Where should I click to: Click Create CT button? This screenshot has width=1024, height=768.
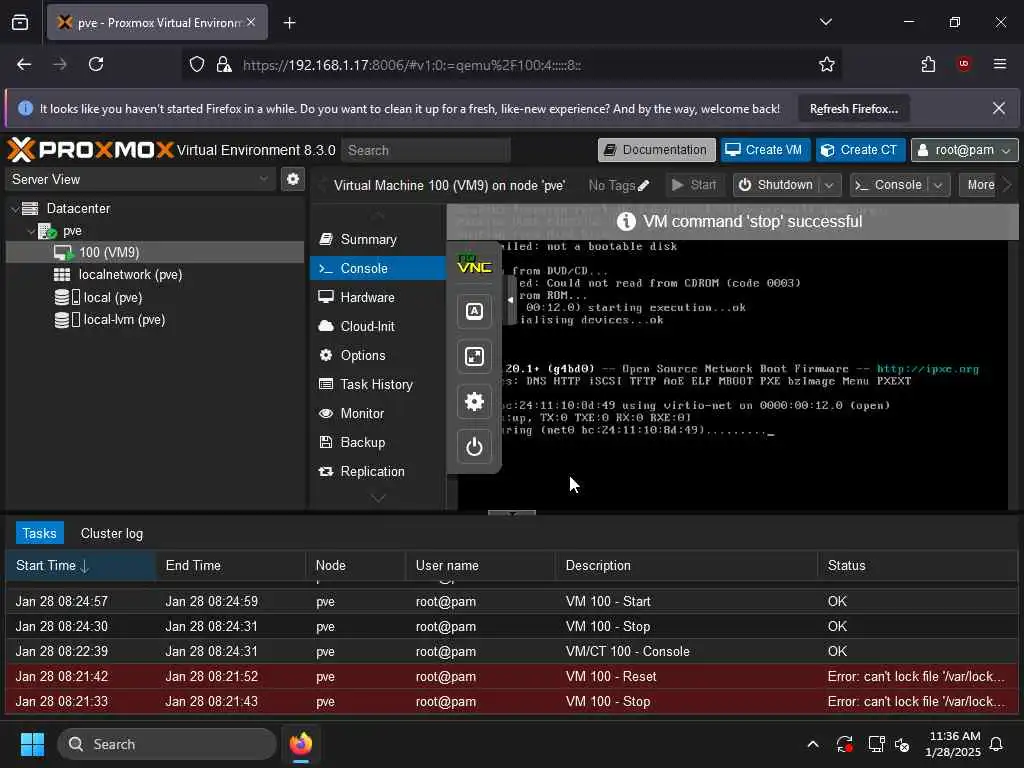click(860, 150)
